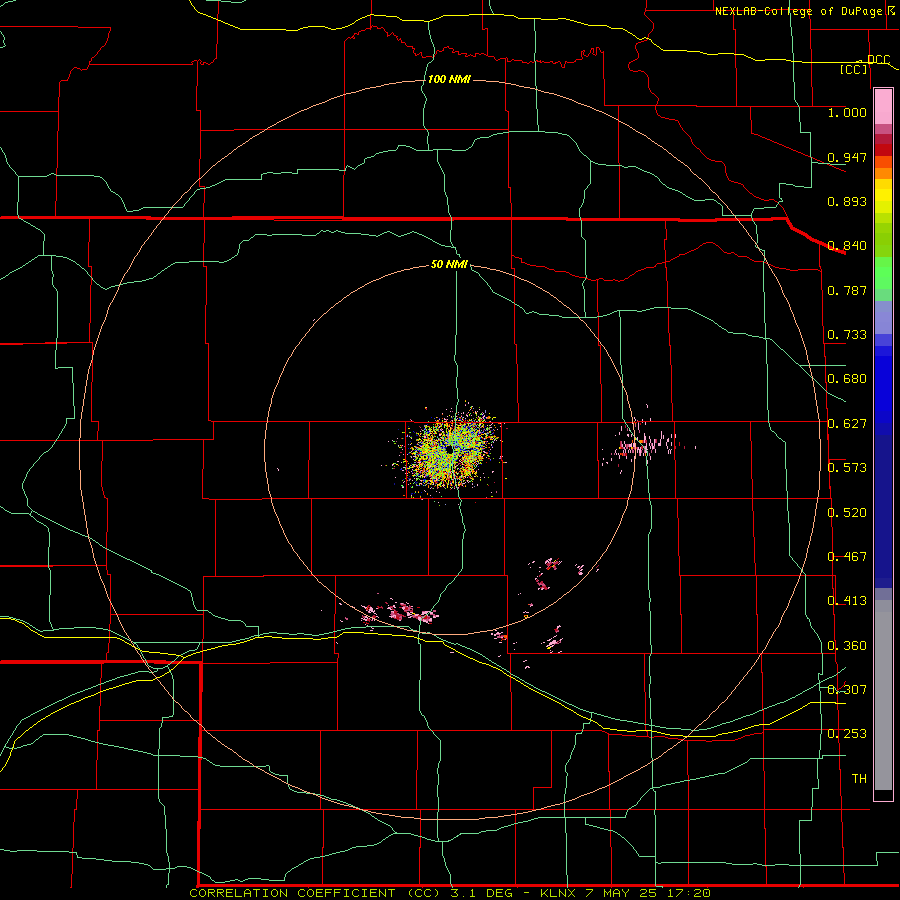
Task: Click the 50 NMI range ring label
Action: pyautogui.click(x=449, y=264)
